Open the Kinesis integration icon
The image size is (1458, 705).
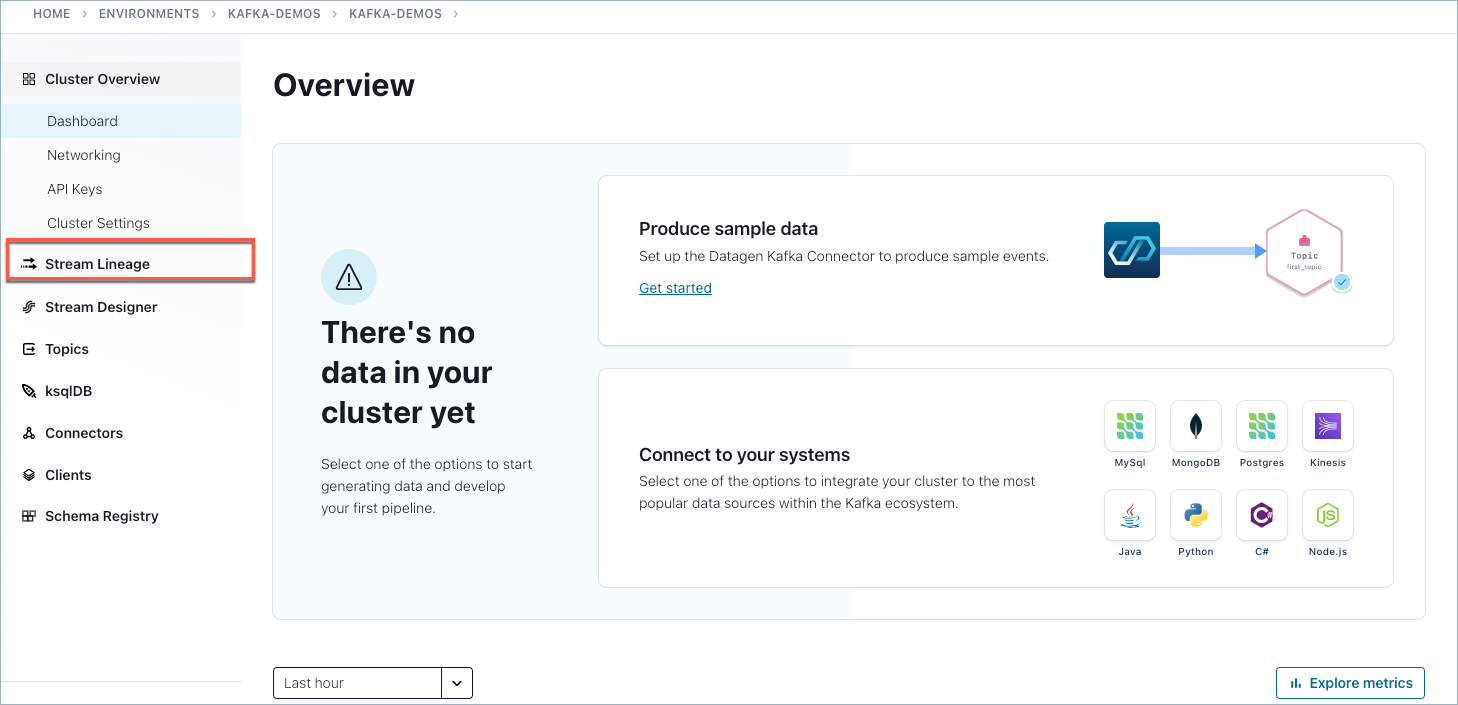click(1327, 426)
